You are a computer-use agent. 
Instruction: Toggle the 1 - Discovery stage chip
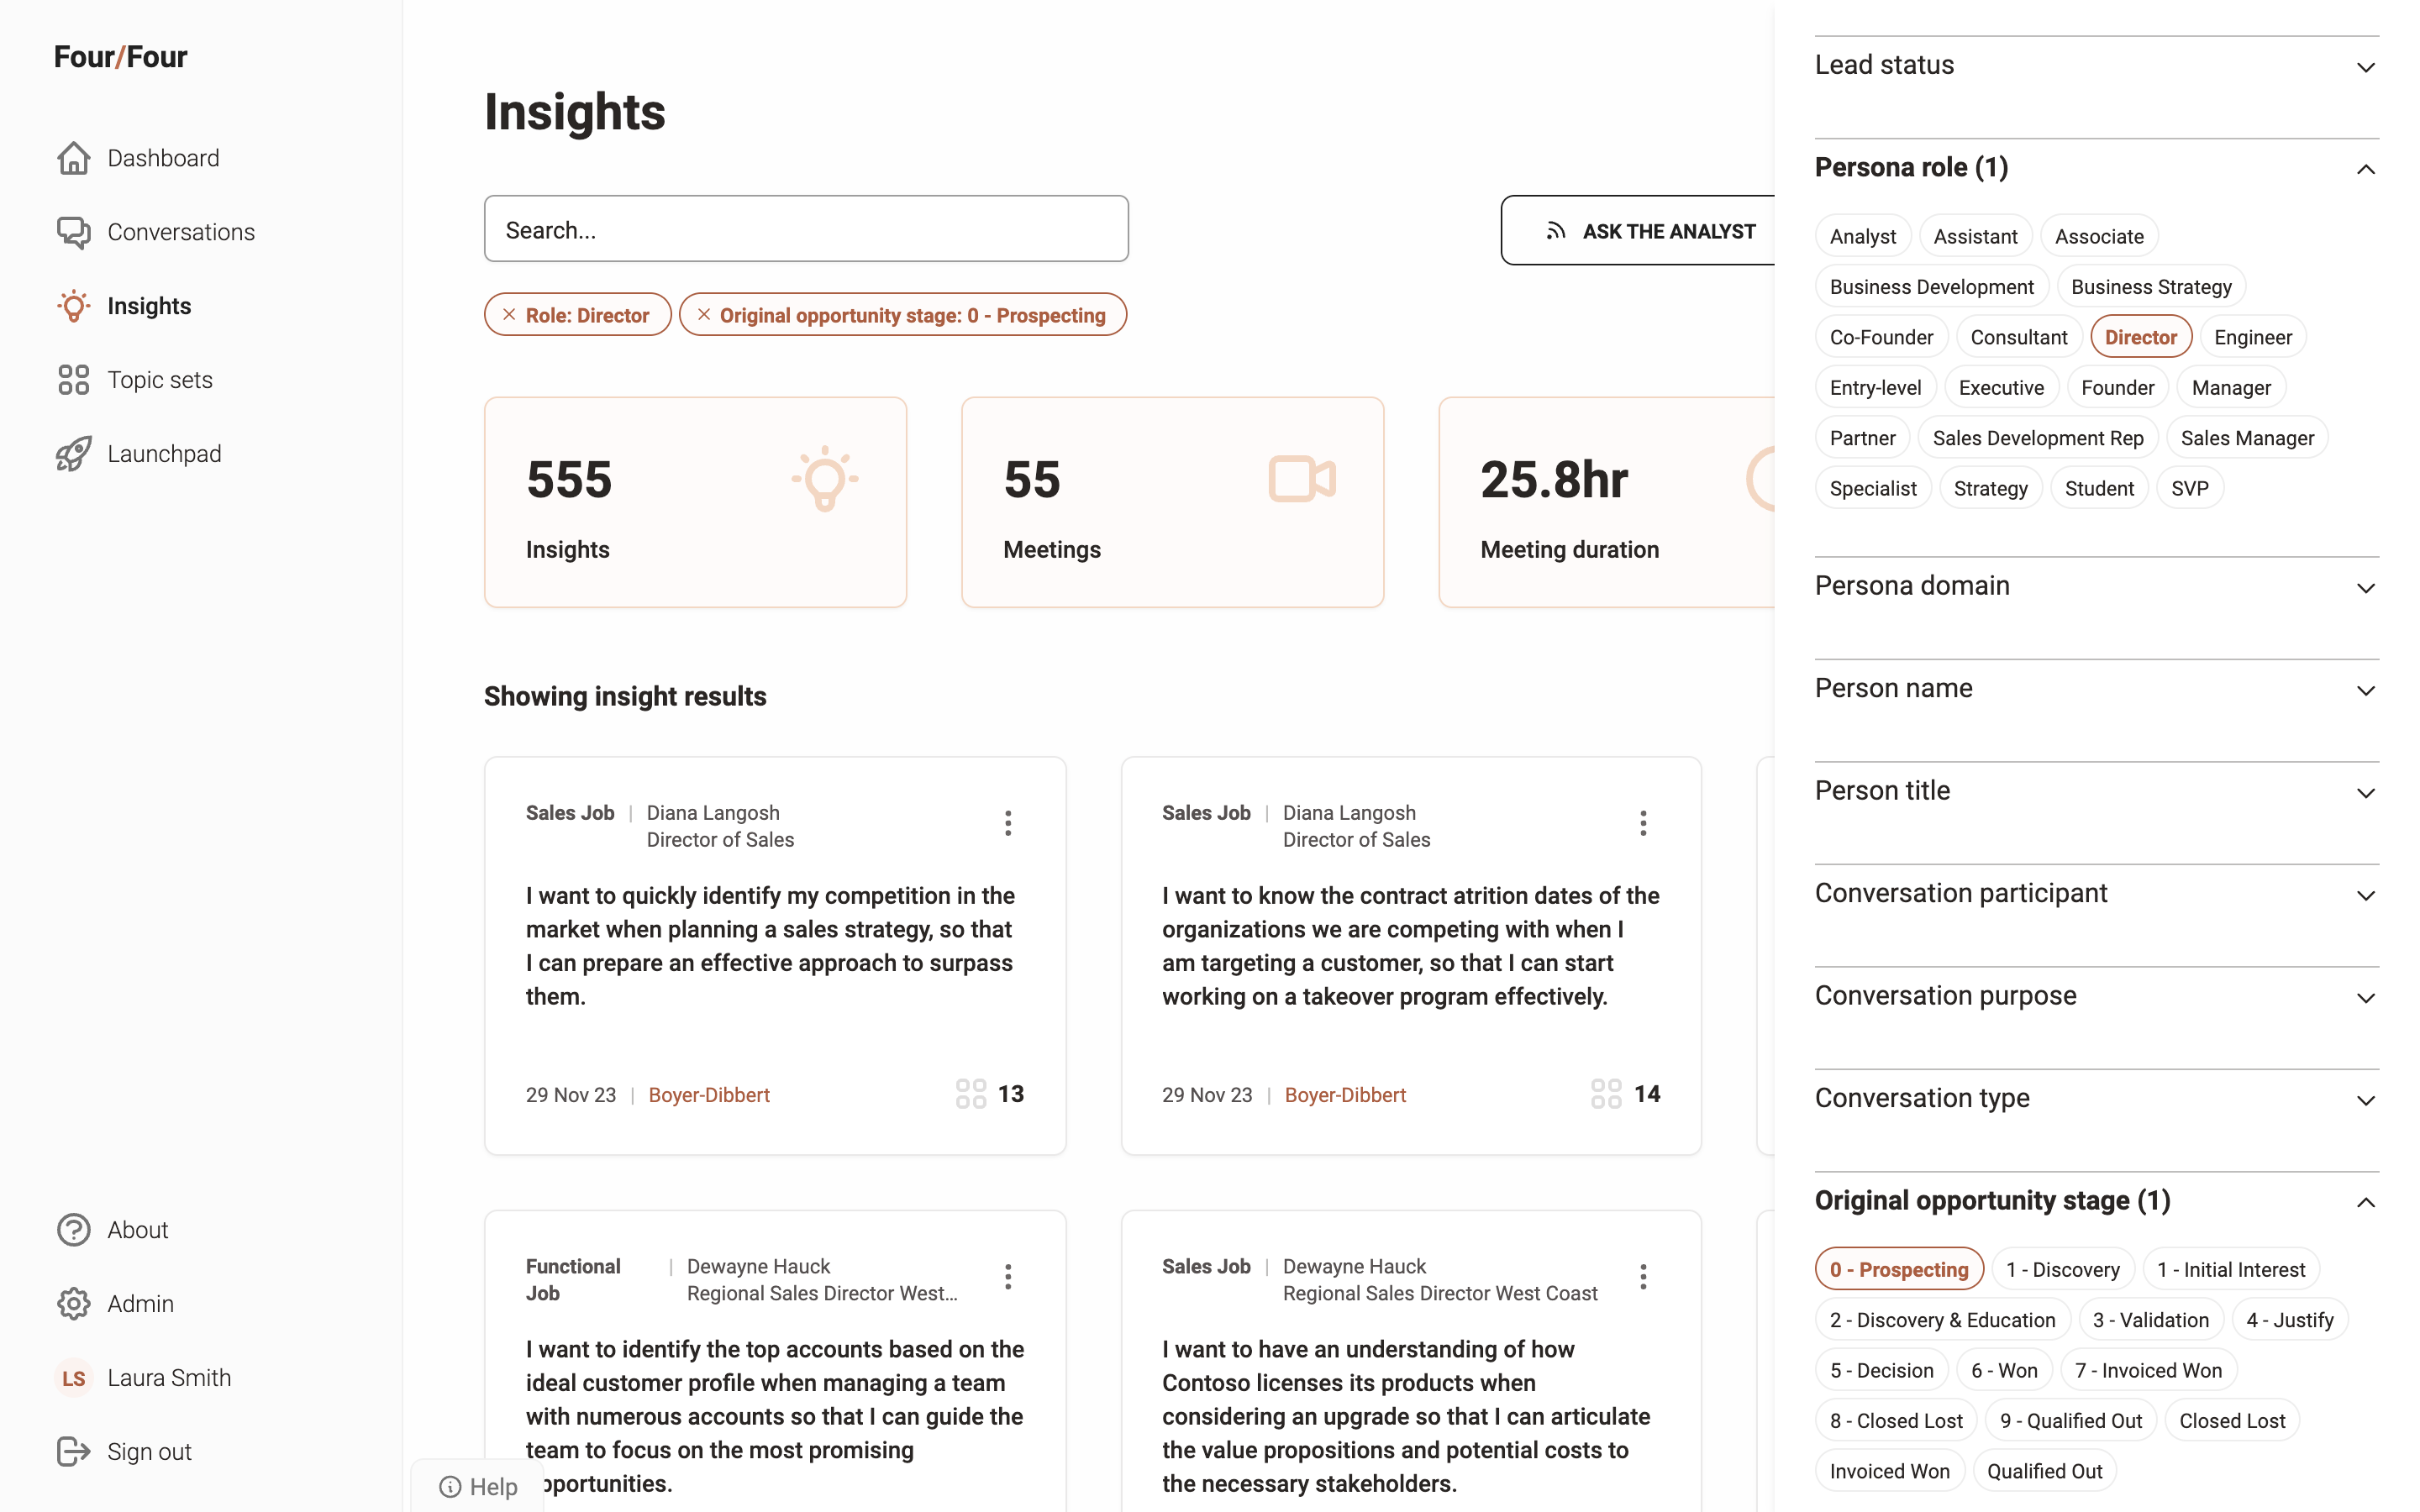[2062, 1269]
